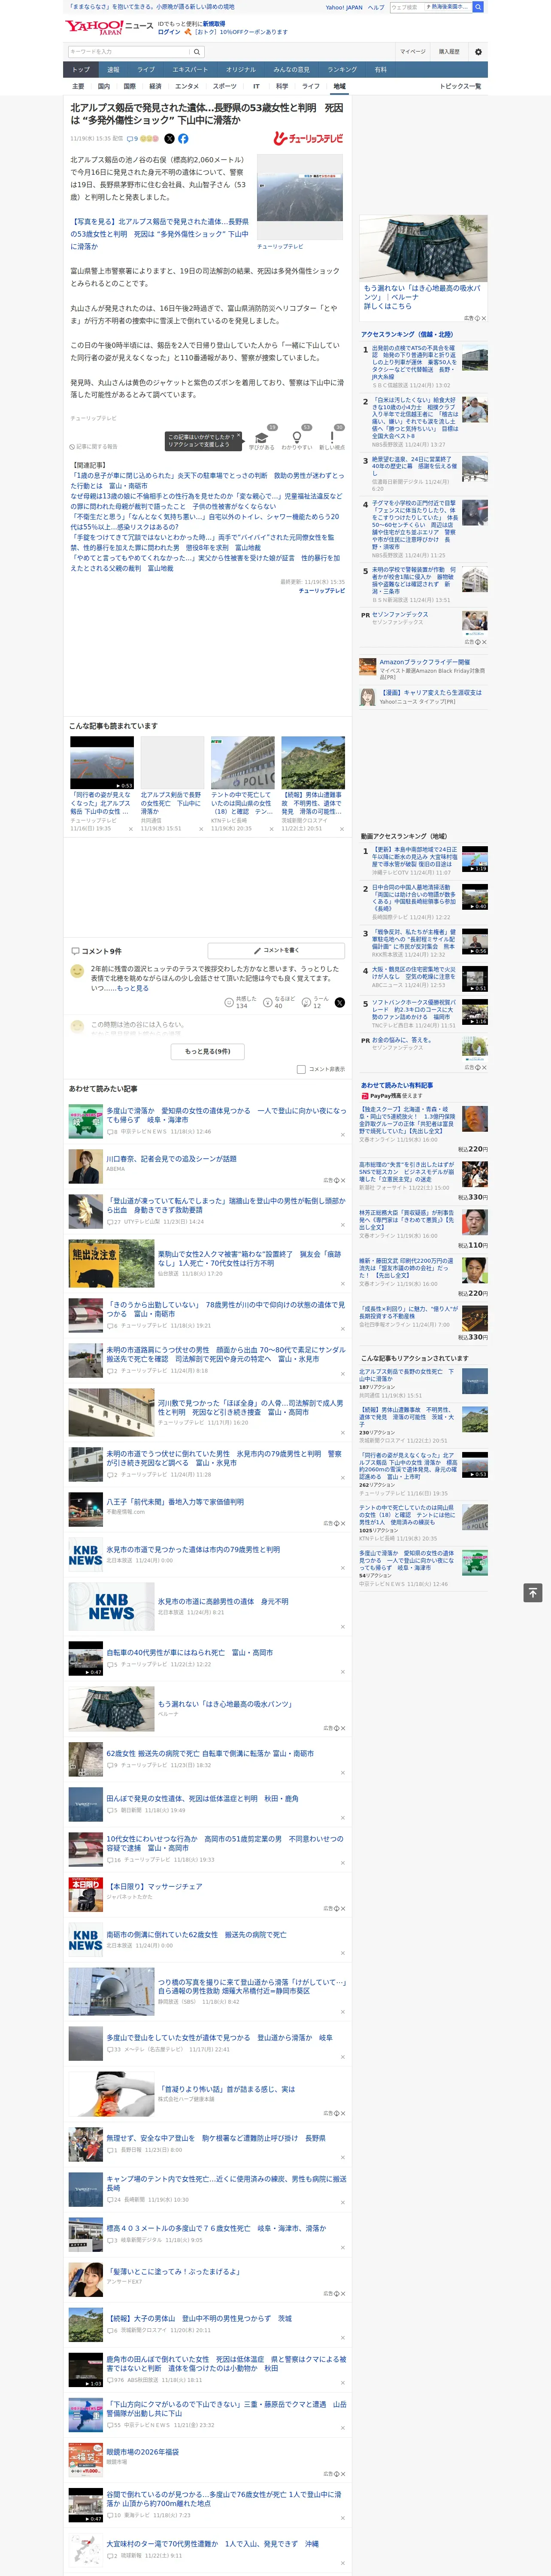Click the first commenter's avatar icon
This screenshot has width=551, height=2576.
point(77,971)
